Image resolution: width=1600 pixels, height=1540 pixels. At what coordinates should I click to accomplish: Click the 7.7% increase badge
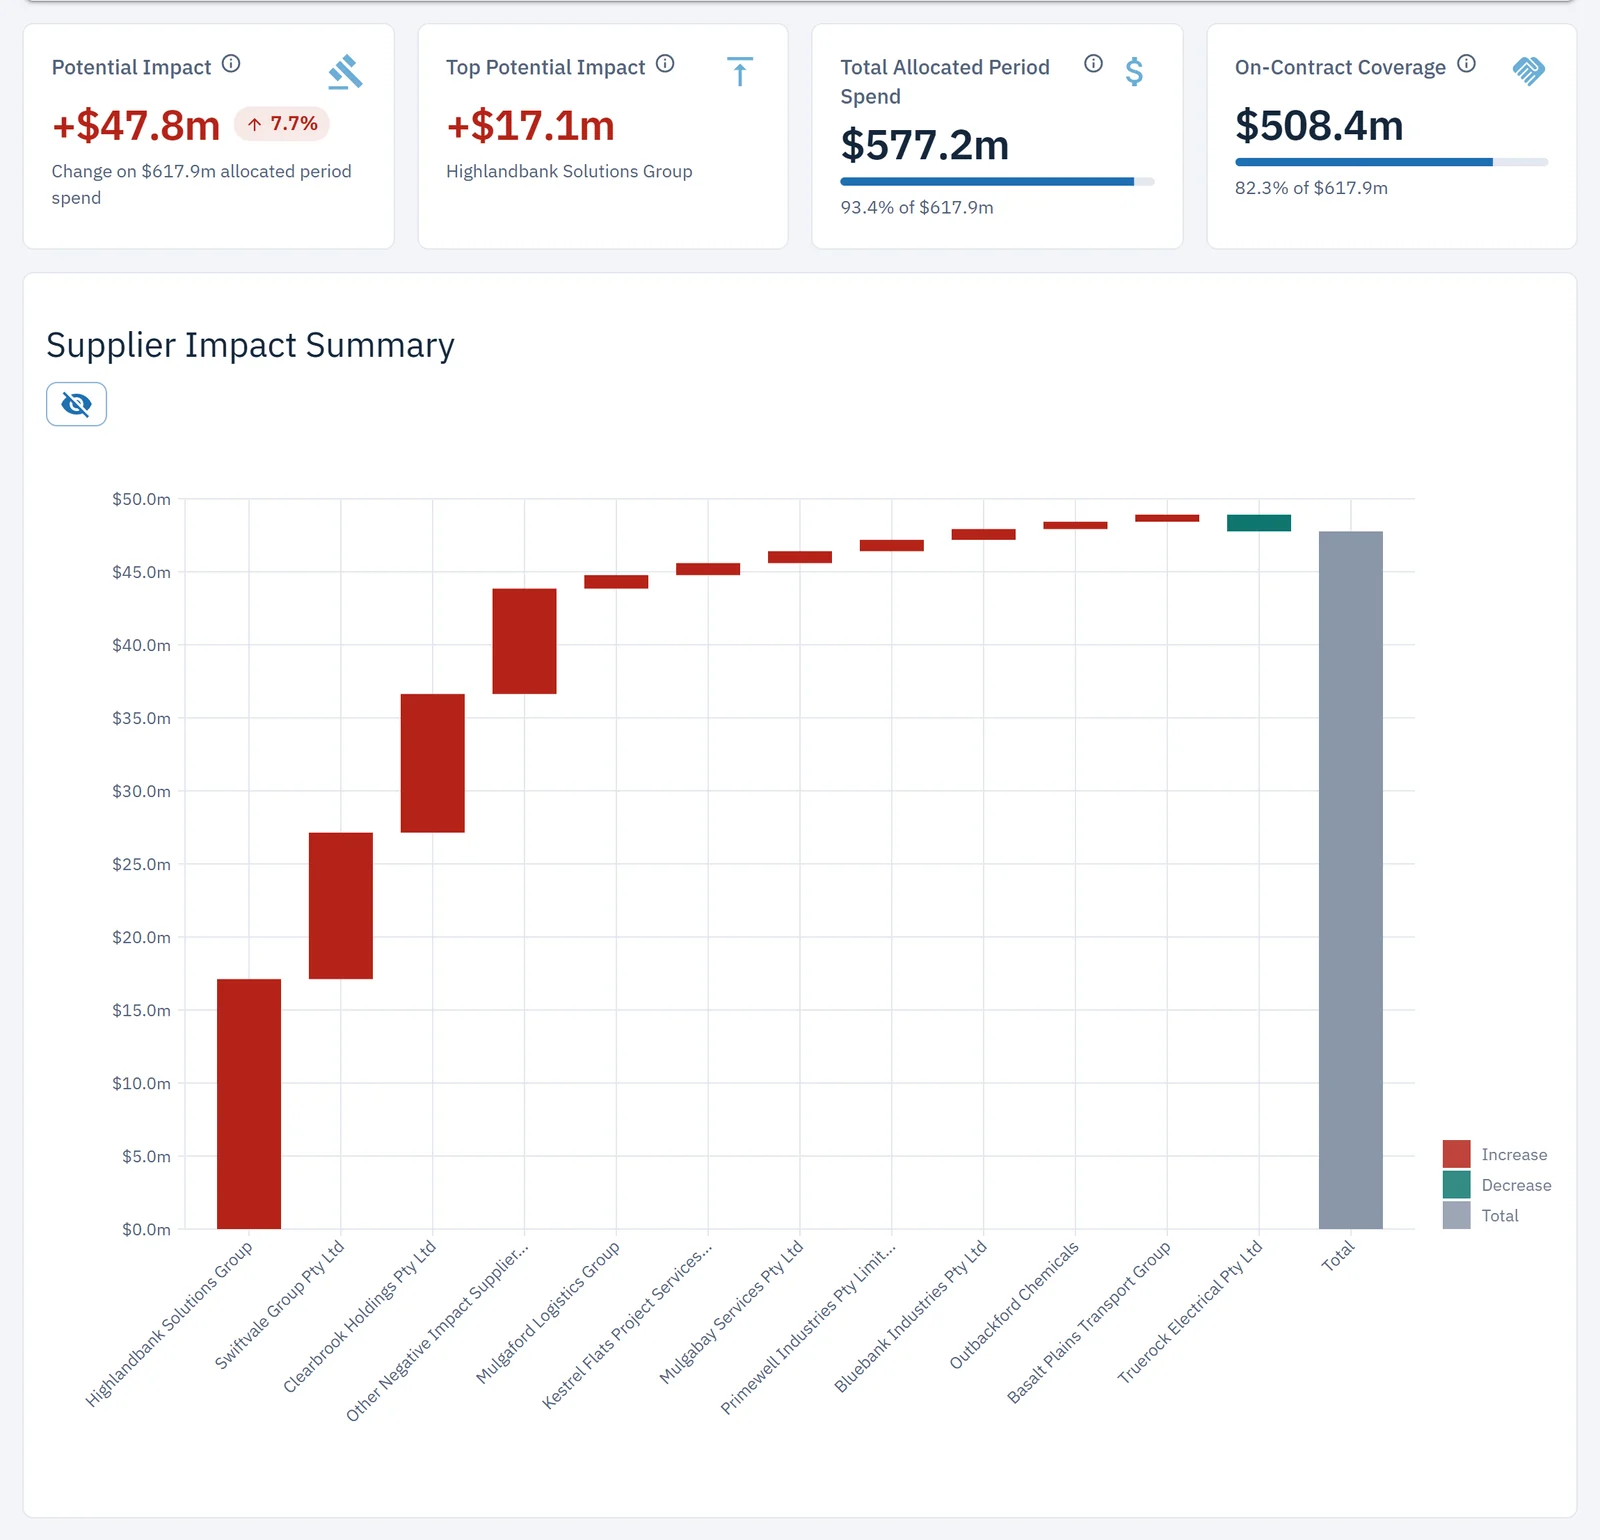pyautogui.click(x=282, y=124)
